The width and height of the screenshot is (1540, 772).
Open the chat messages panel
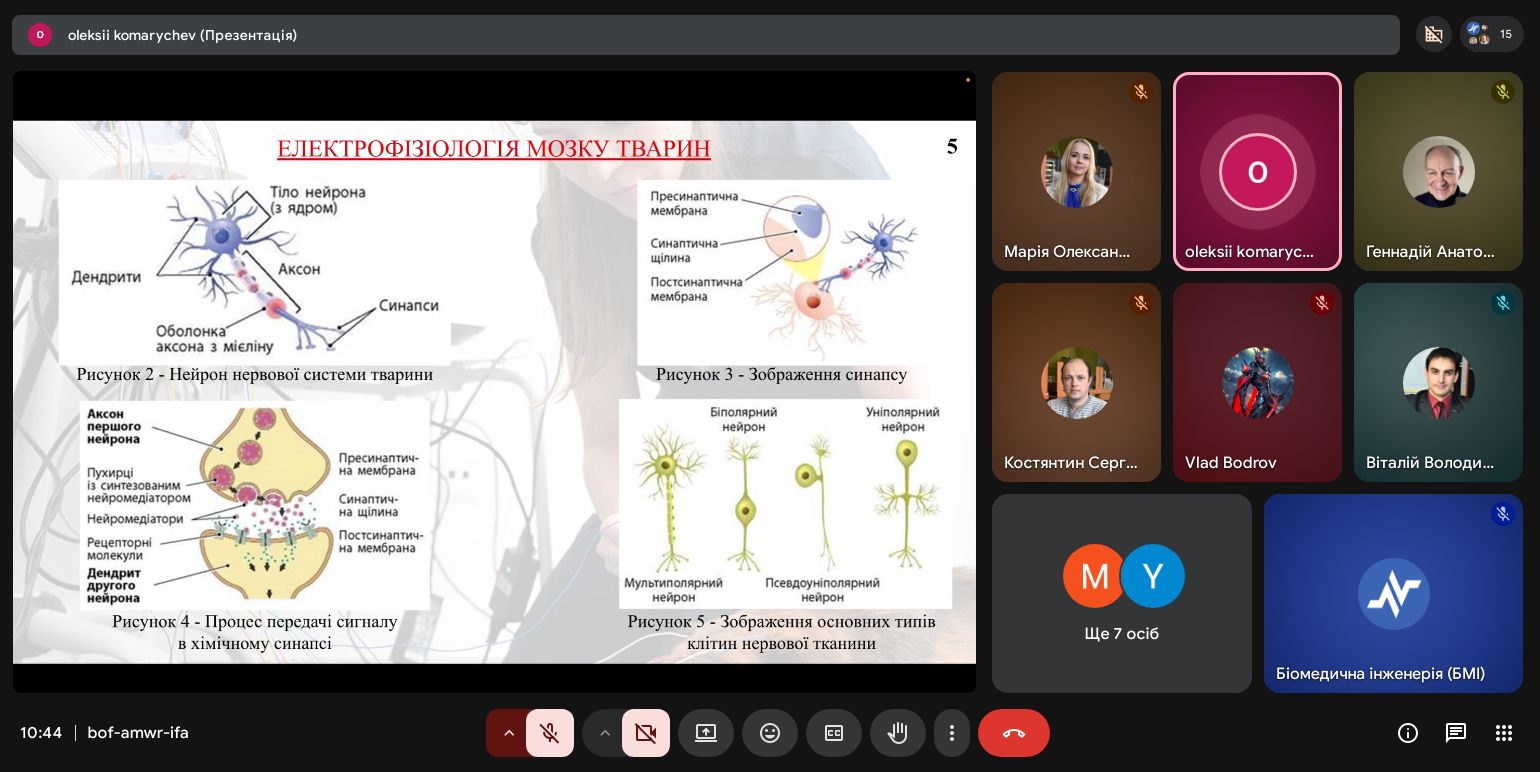pos(1456,733)
